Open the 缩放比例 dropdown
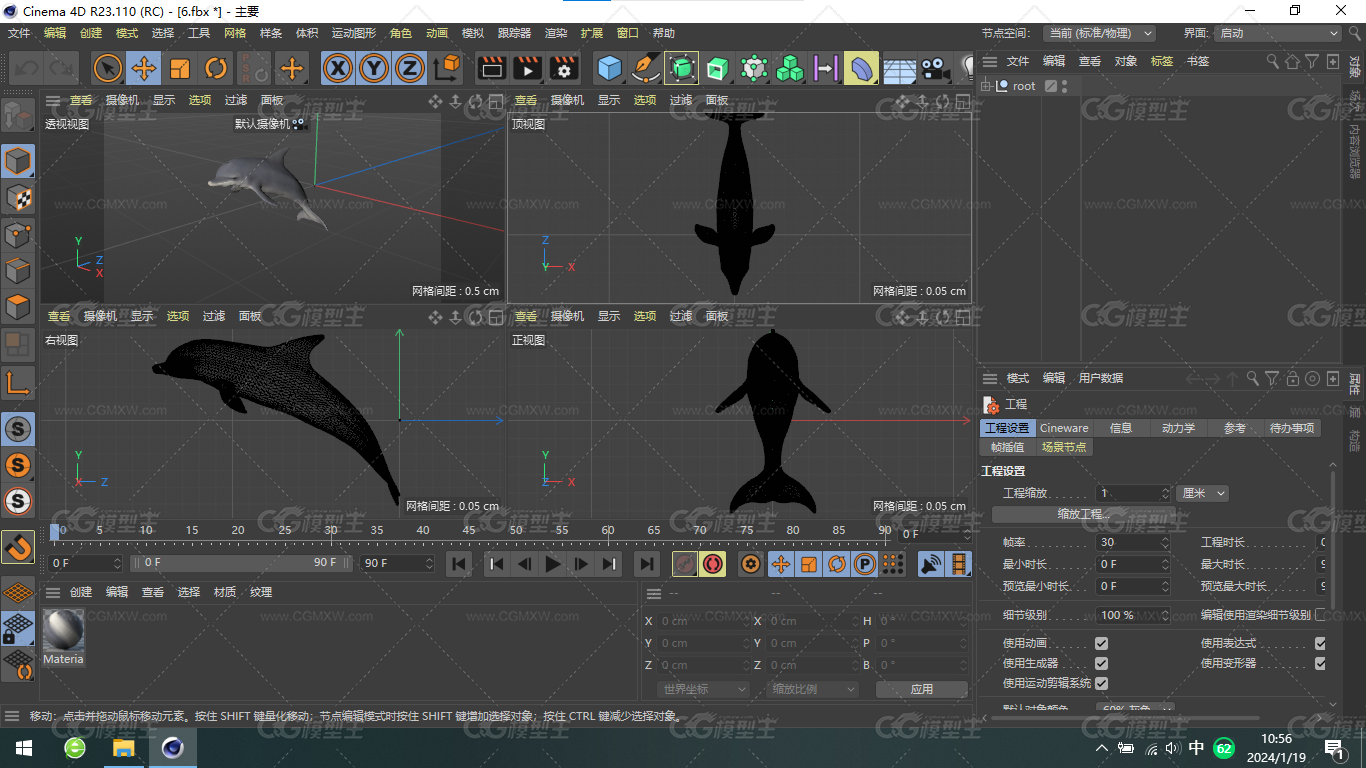This screenshot has height=768, width=1366. coord(813,689)
